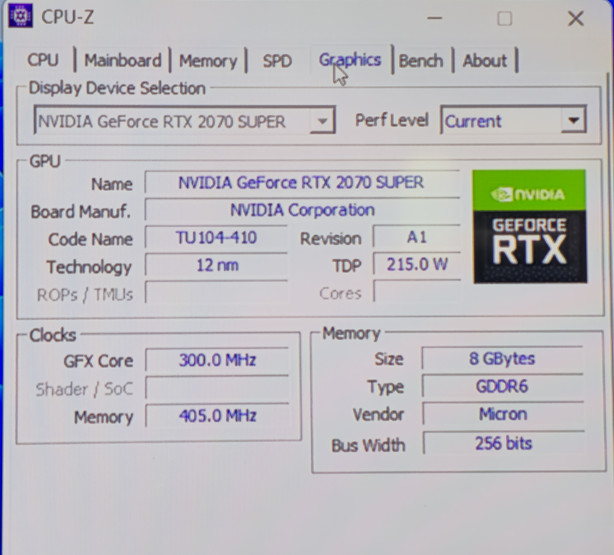Open the Mainboard tab
This screenshot has width=614, height=555.
122,60
